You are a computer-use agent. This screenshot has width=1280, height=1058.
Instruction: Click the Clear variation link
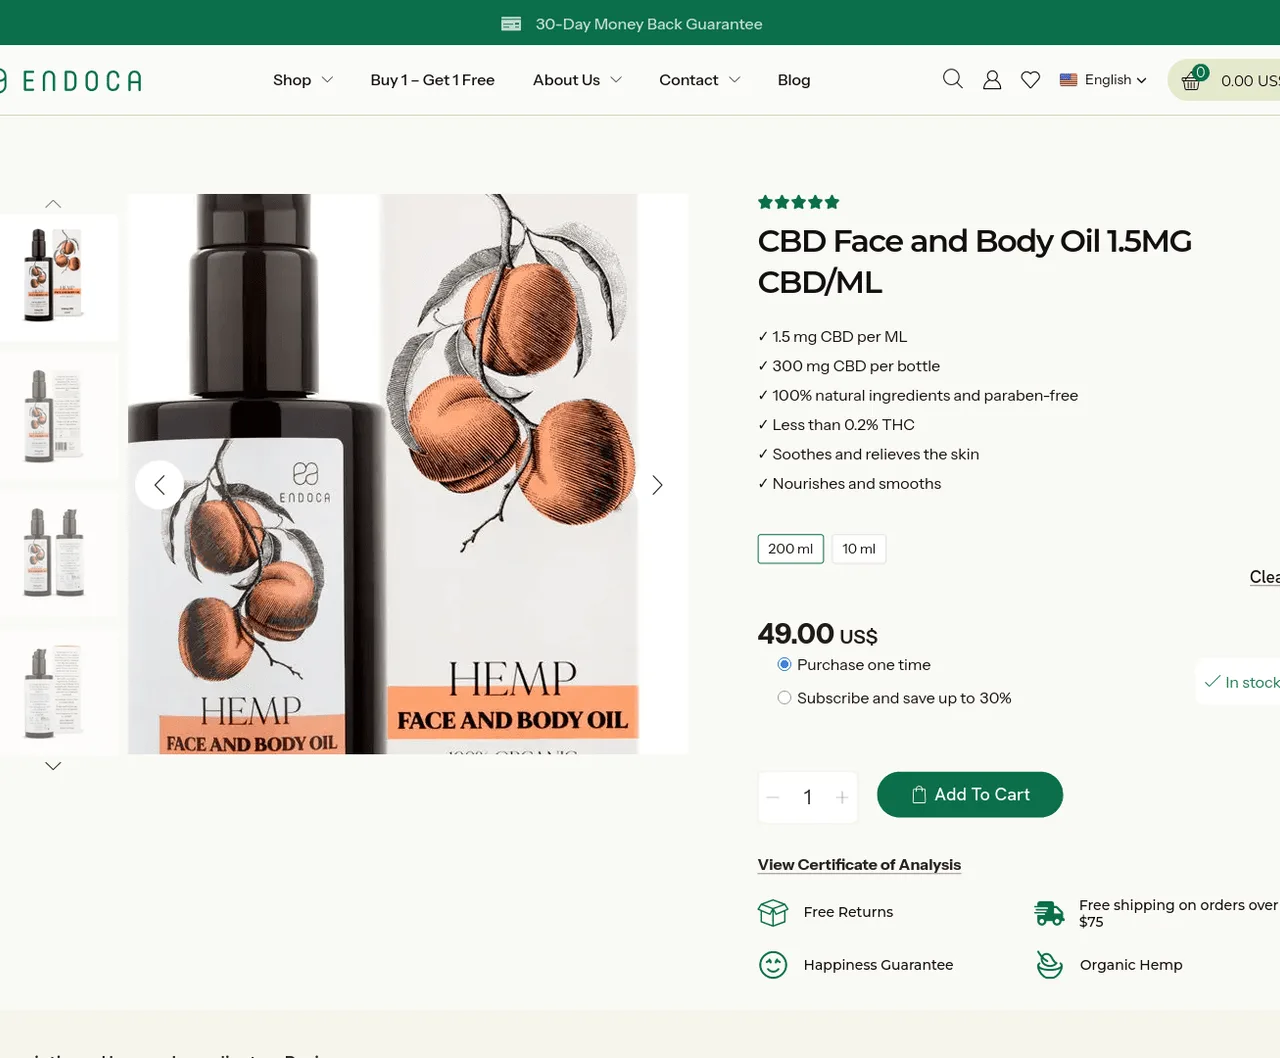pos(1264,577)
